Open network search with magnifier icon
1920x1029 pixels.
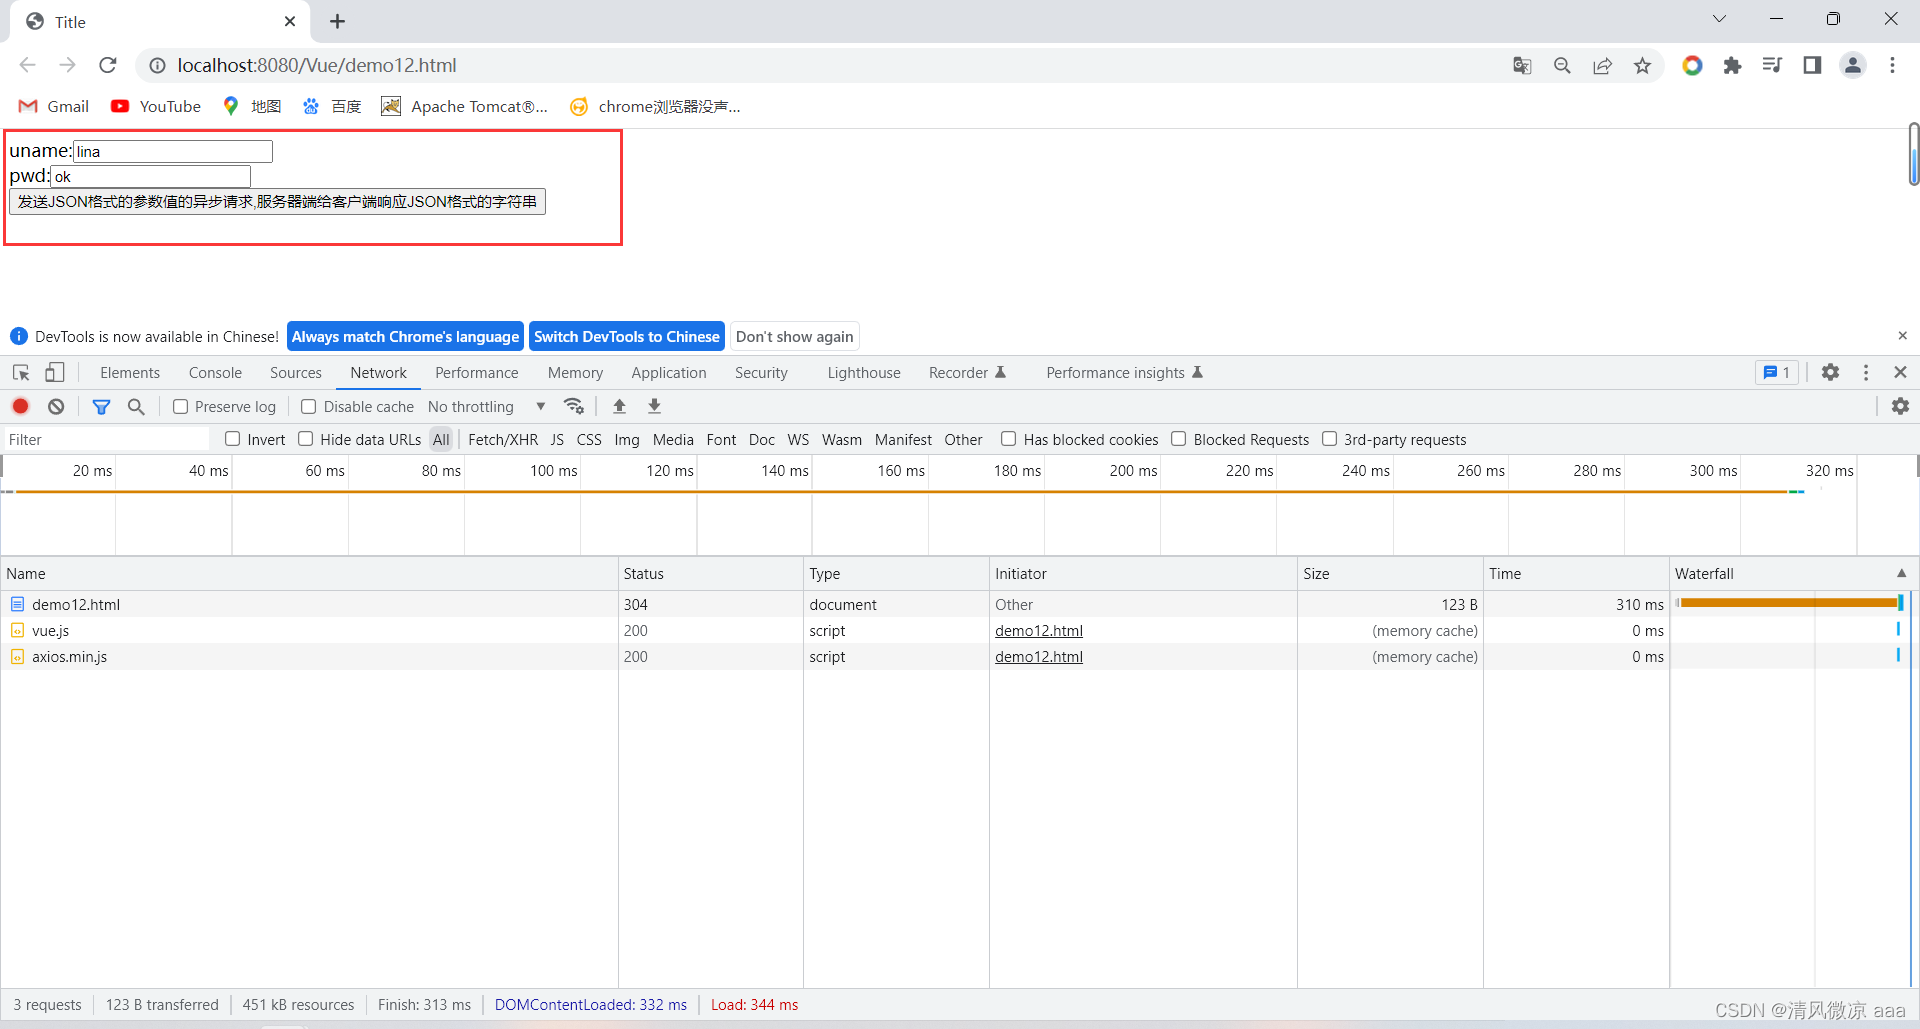[x=136, y=406]
